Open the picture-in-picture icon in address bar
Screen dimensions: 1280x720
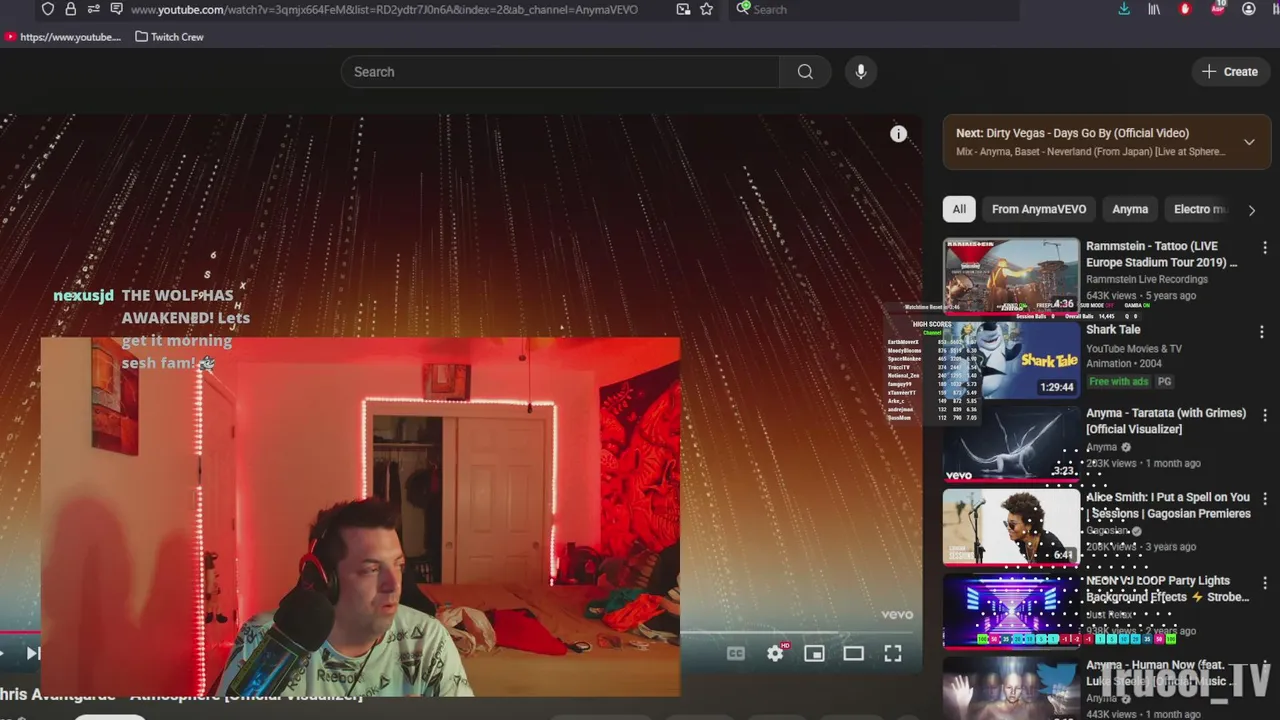pyautogui.click(x=683, y=9)
